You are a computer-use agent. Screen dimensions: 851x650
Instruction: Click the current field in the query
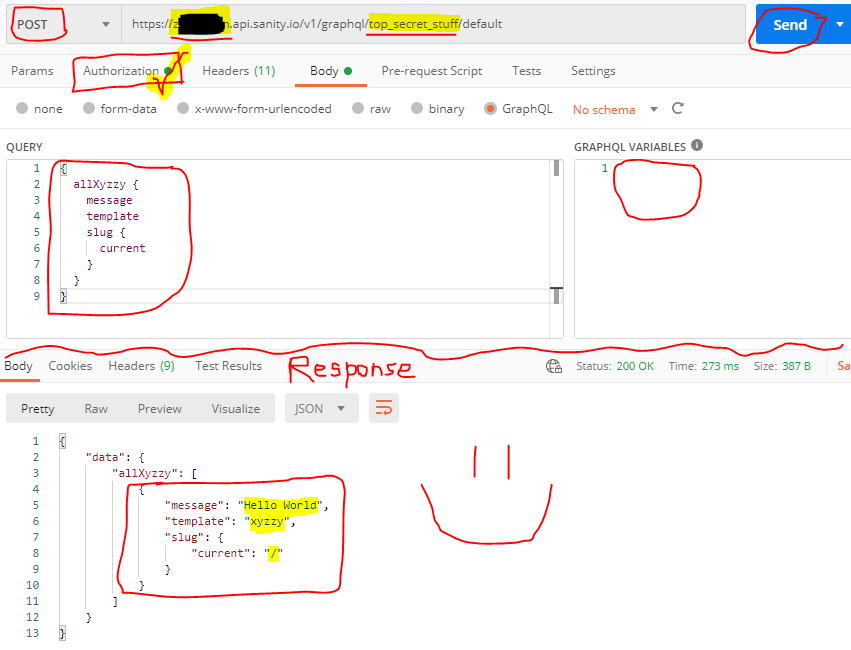tap(122, 248)
